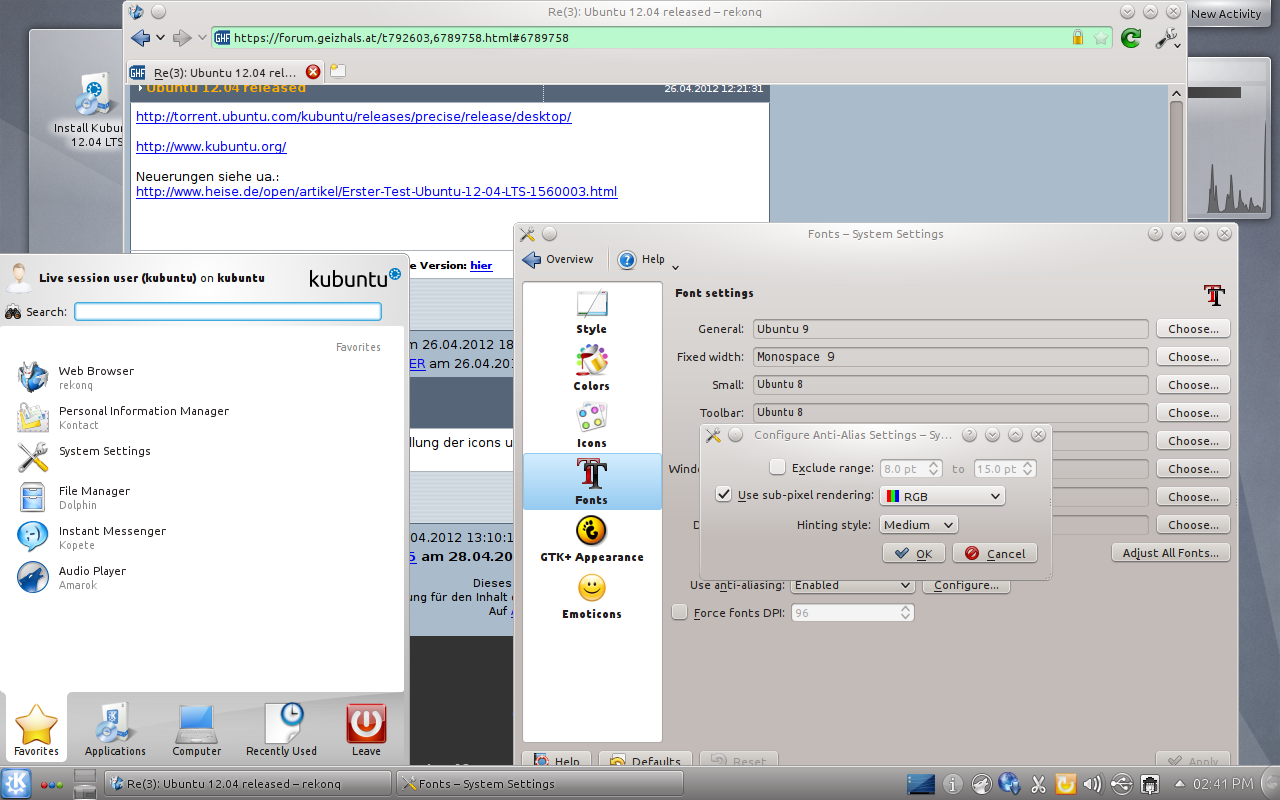
Task: Confirm anti-alias settings with OK
Action: point(914,553)
